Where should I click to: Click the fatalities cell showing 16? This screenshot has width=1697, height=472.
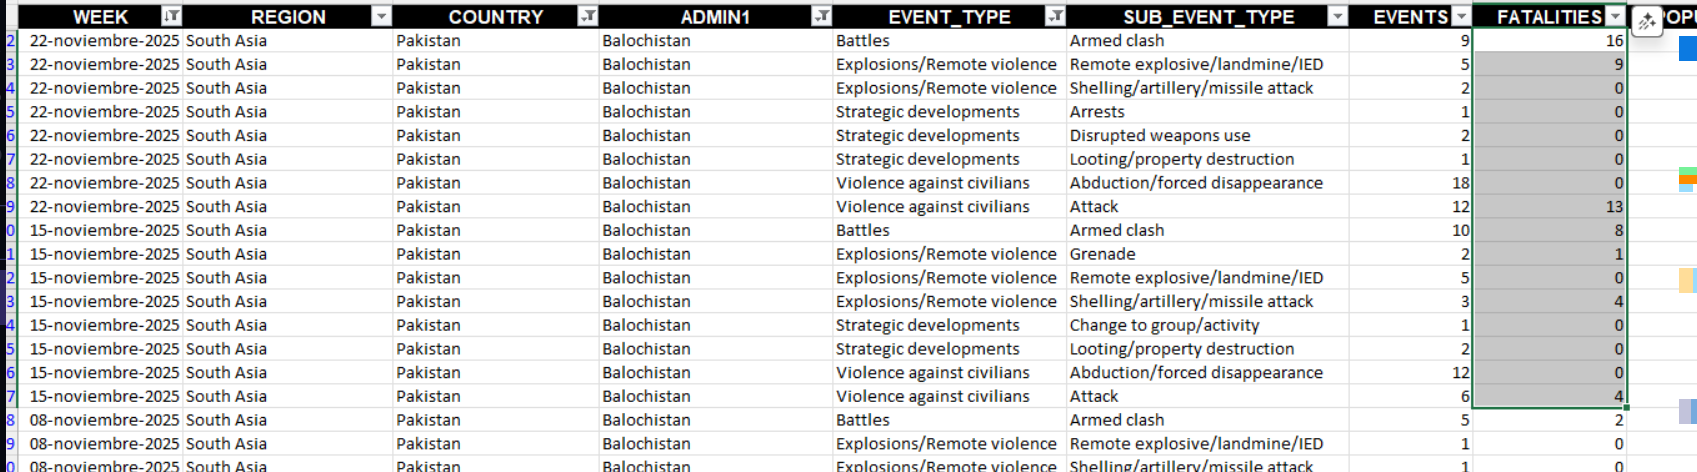1549,41
